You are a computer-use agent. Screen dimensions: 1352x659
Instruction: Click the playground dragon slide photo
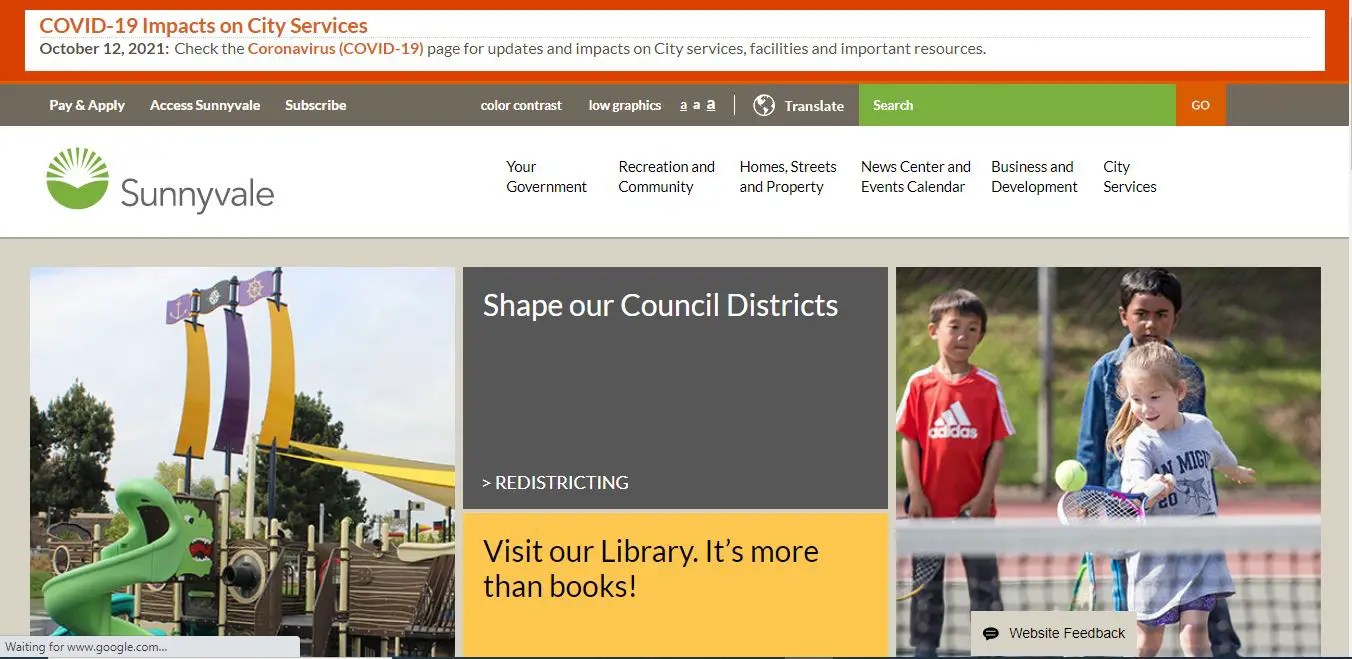242,462
